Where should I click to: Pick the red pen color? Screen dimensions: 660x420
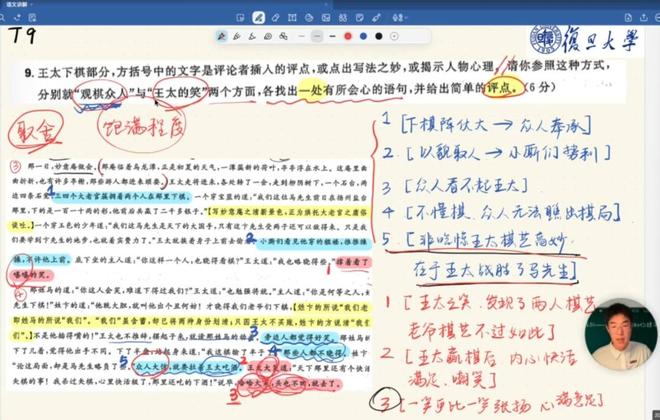[x=348, y=36]
